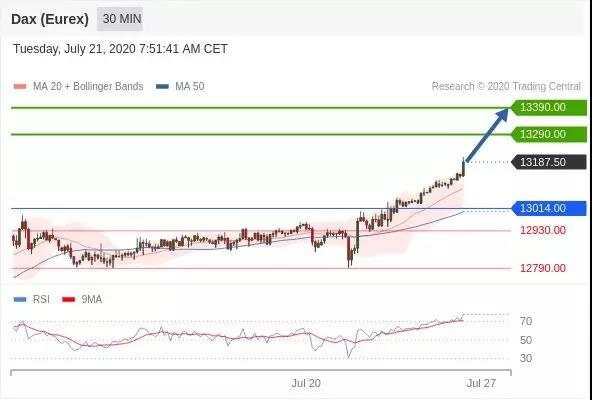Click the RSI legend label
Image resolution: width=592 pixels, height=400 pixels.
(41, 300)
